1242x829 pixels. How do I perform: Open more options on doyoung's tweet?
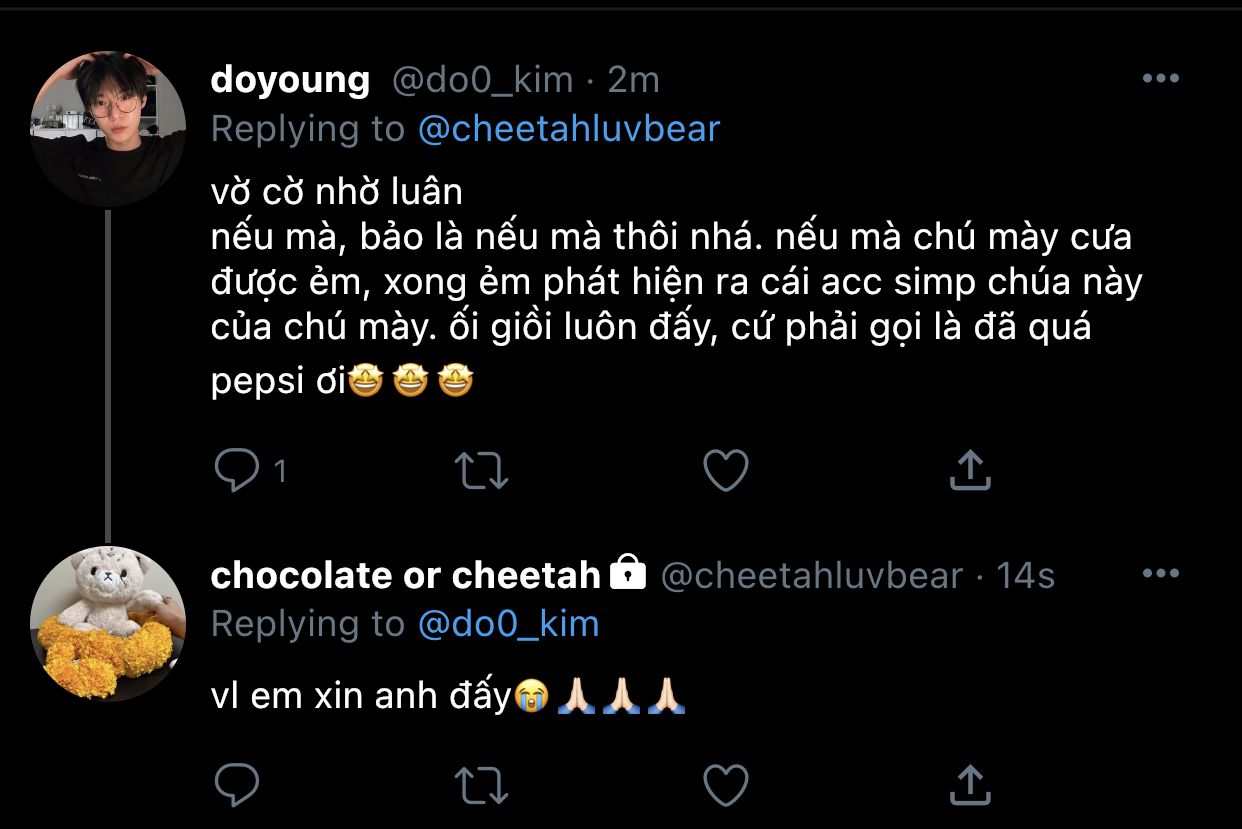(1160, 79)
